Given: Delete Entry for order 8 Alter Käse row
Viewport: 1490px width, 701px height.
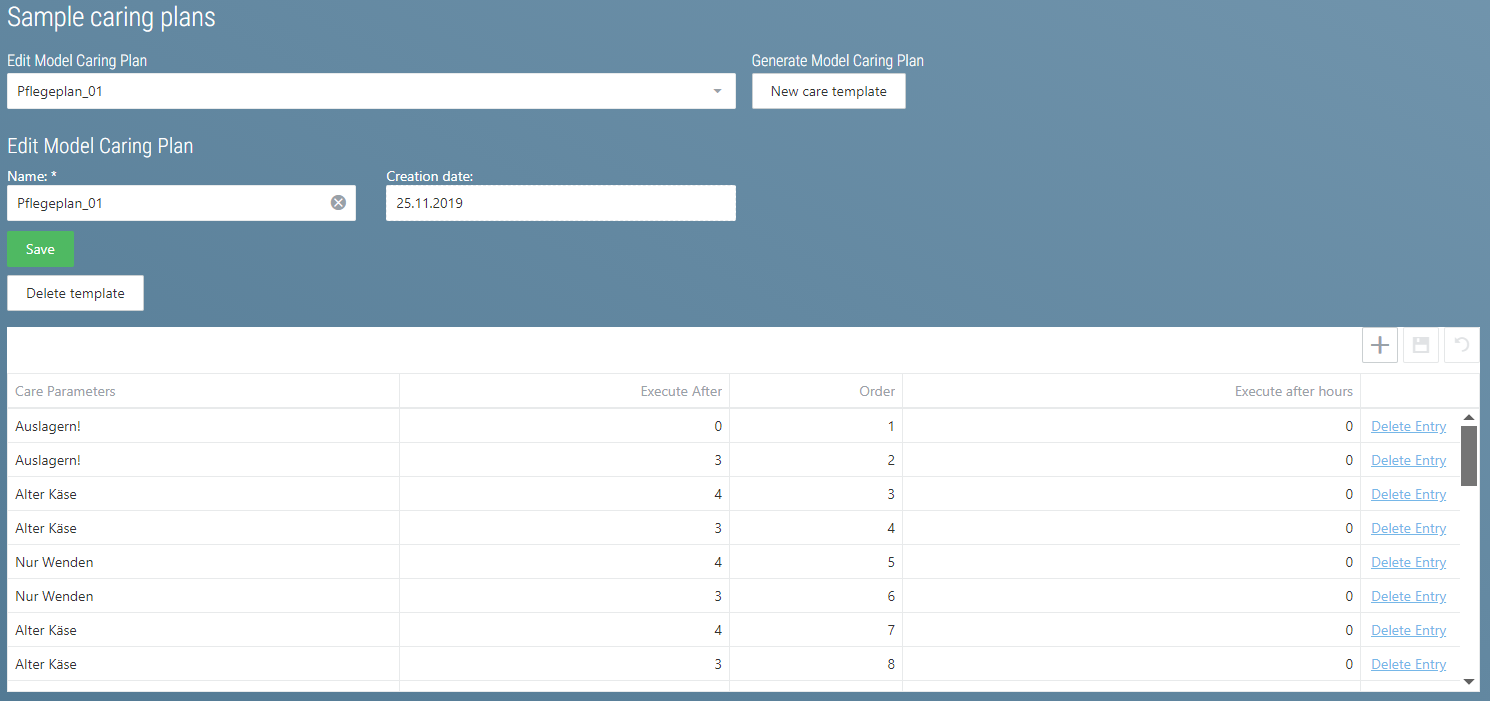Looking at the screenshot, I should [1408, 664].
